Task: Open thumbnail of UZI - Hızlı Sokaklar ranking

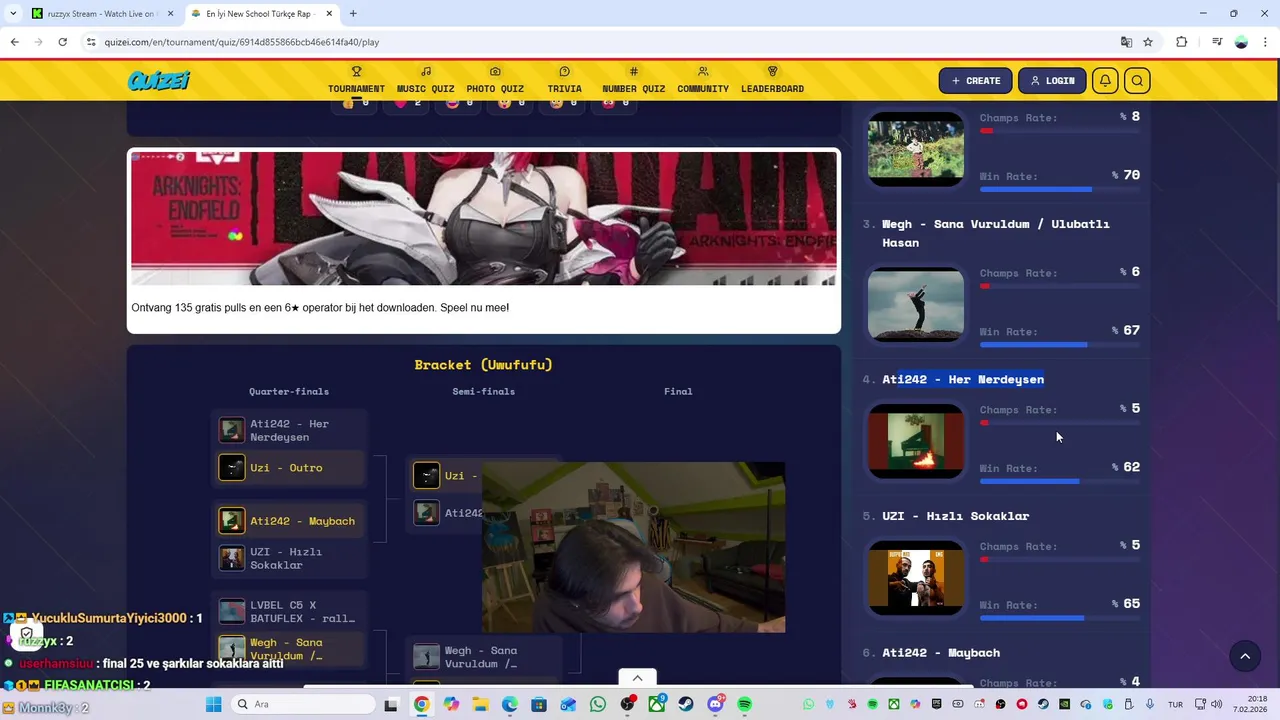Action: (x=916, y=578)
